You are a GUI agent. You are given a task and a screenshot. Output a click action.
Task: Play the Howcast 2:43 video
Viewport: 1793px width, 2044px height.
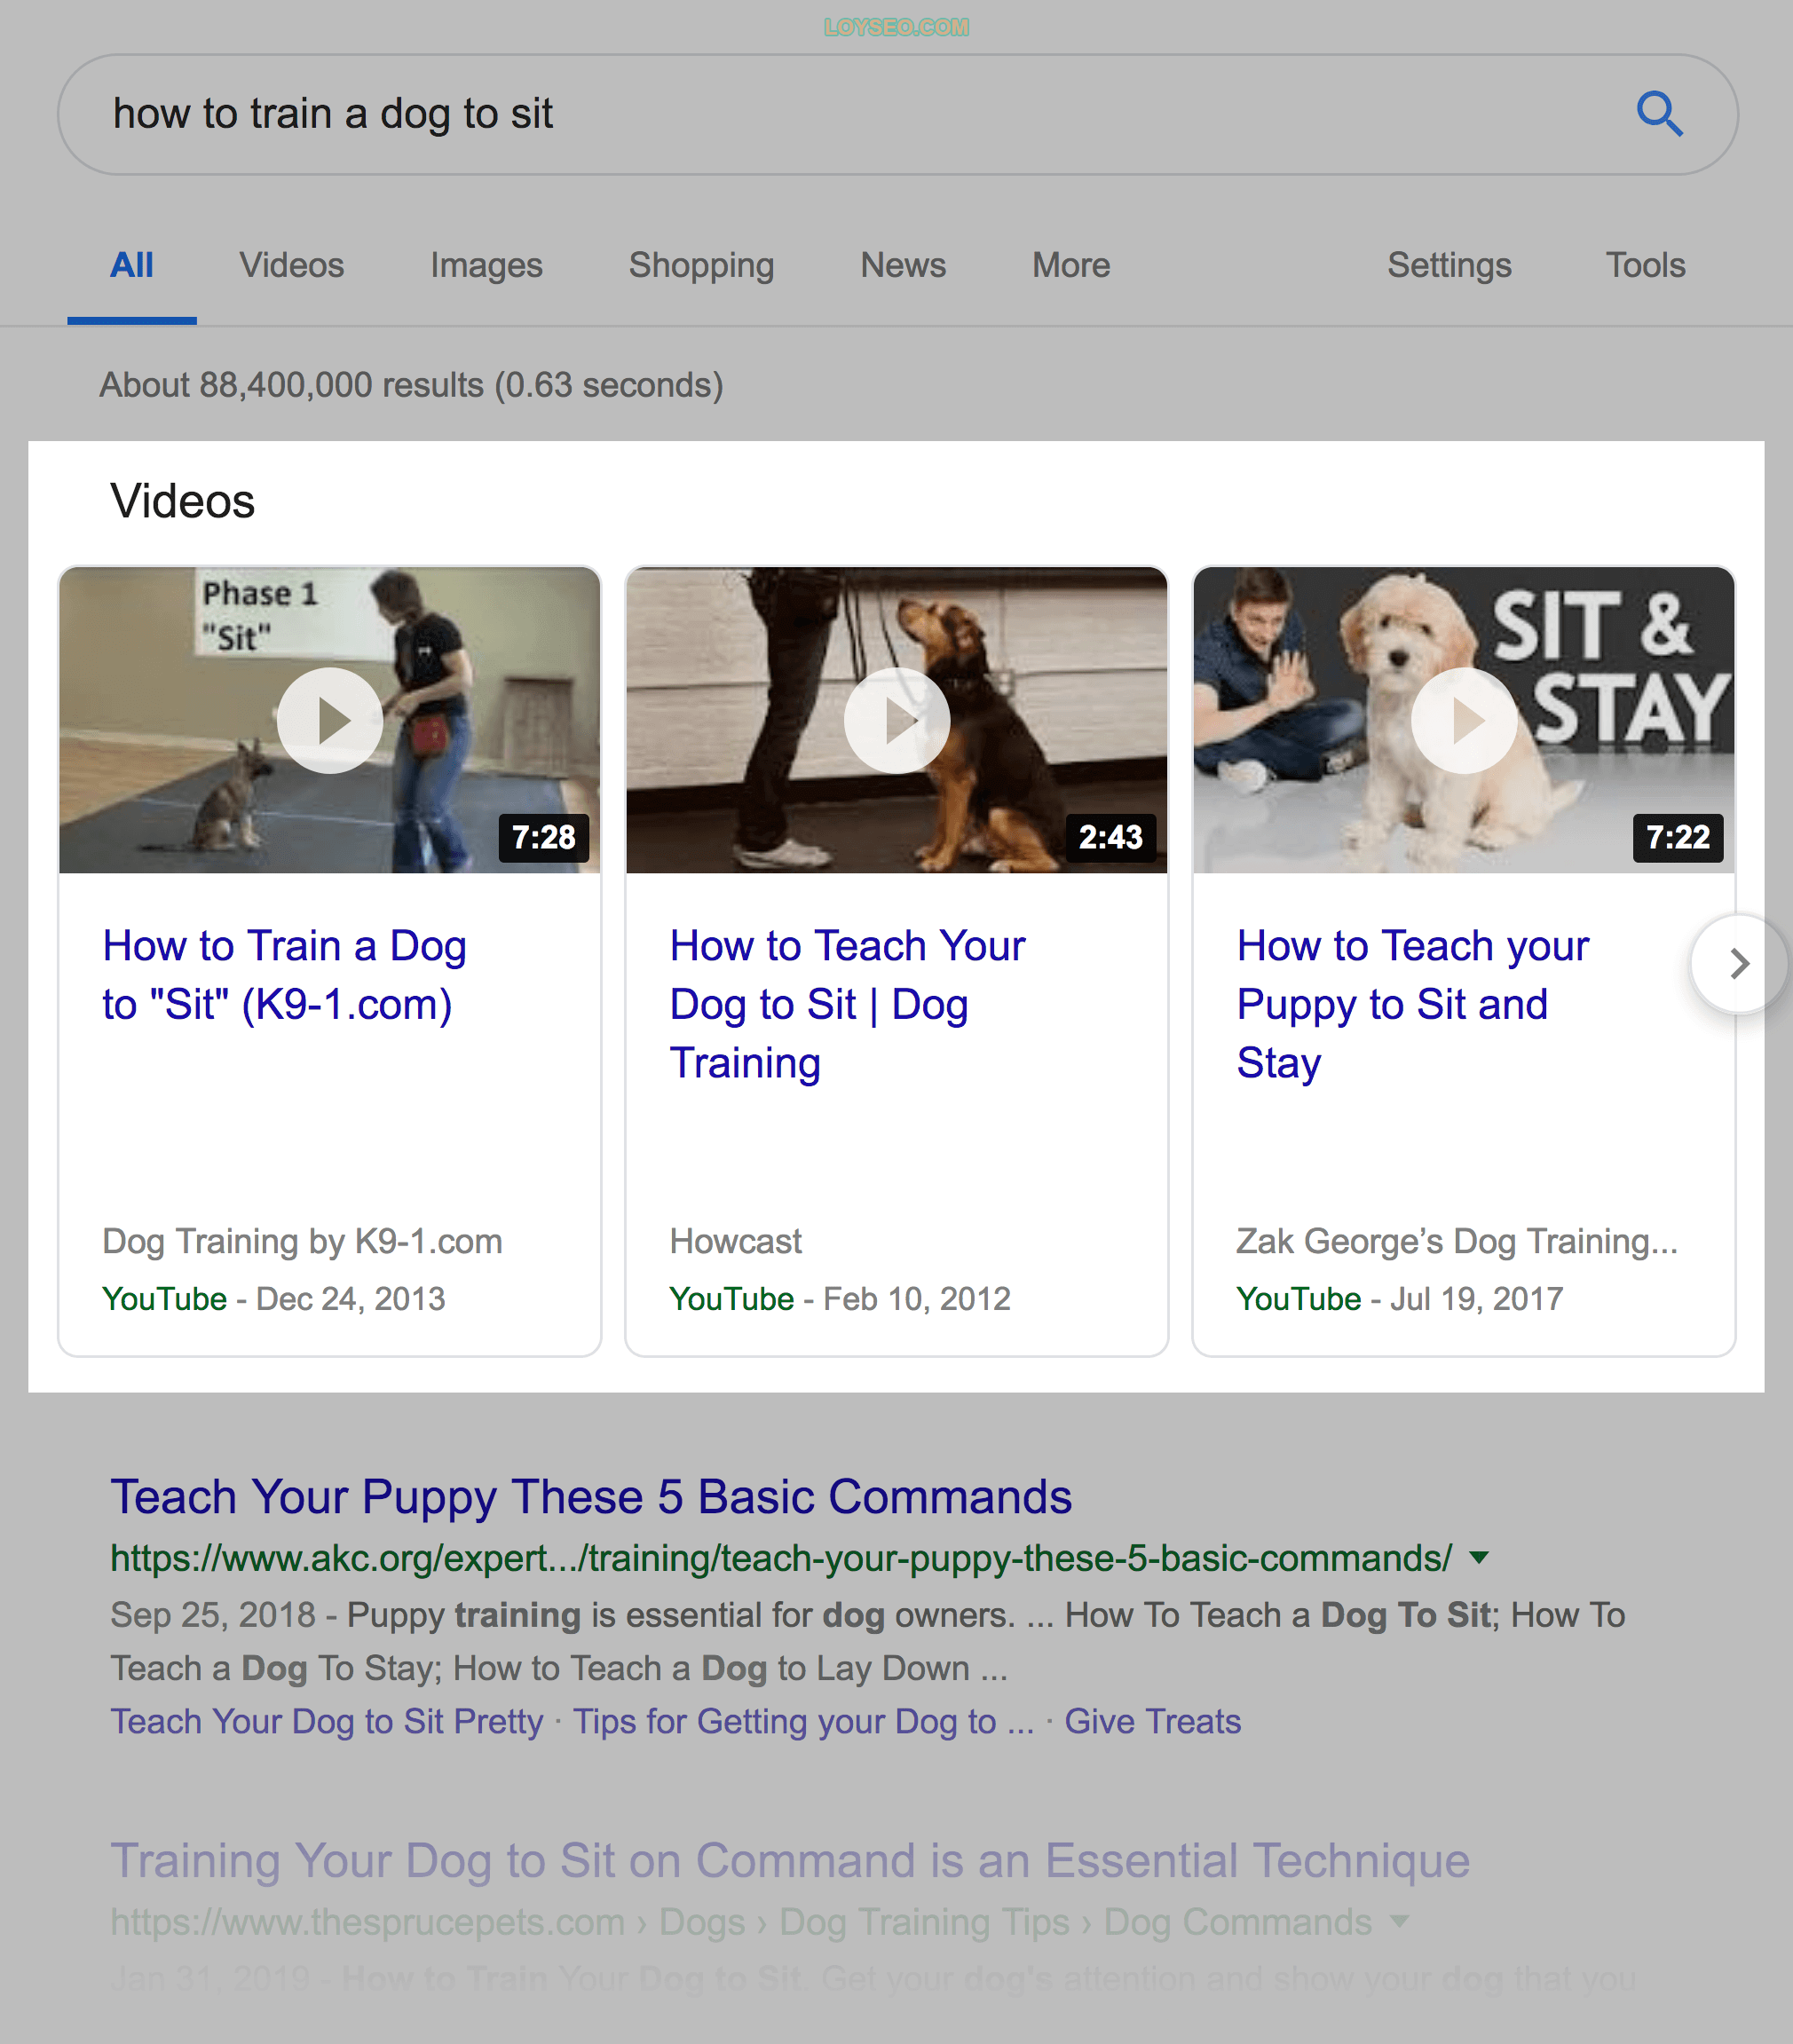coord(897,720)
